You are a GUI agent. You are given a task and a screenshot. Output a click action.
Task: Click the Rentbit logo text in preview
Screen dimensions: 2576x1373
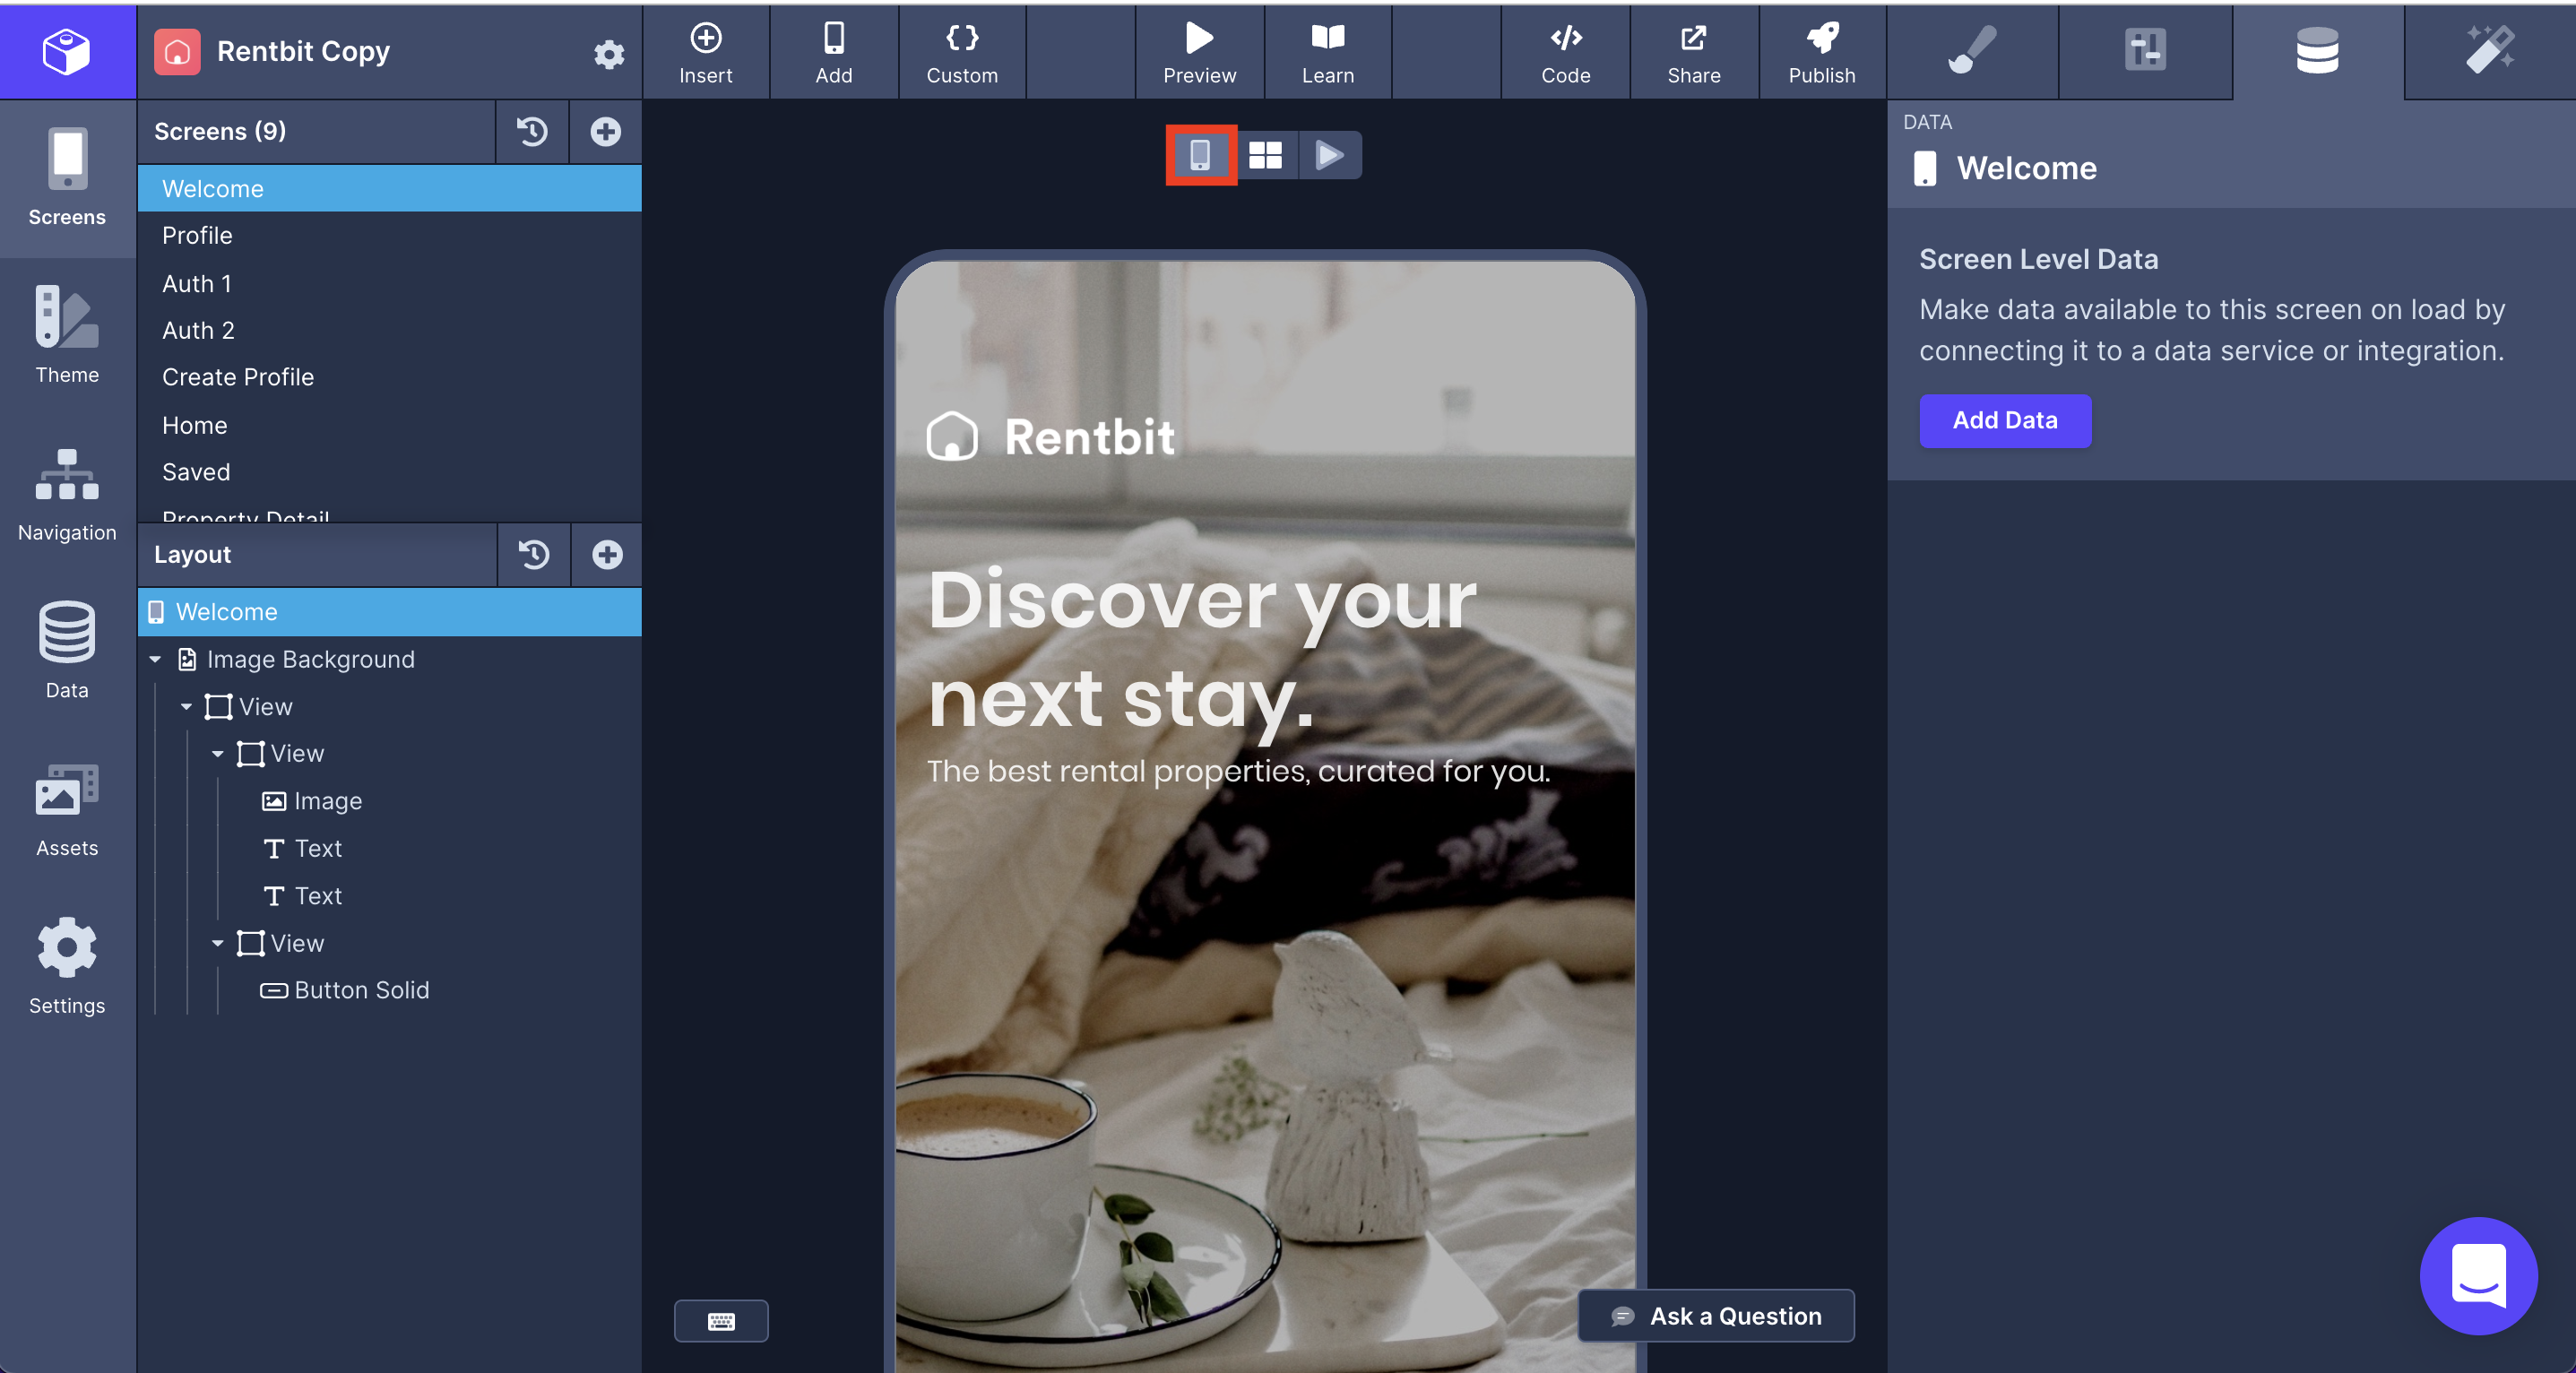point(1089,437)
